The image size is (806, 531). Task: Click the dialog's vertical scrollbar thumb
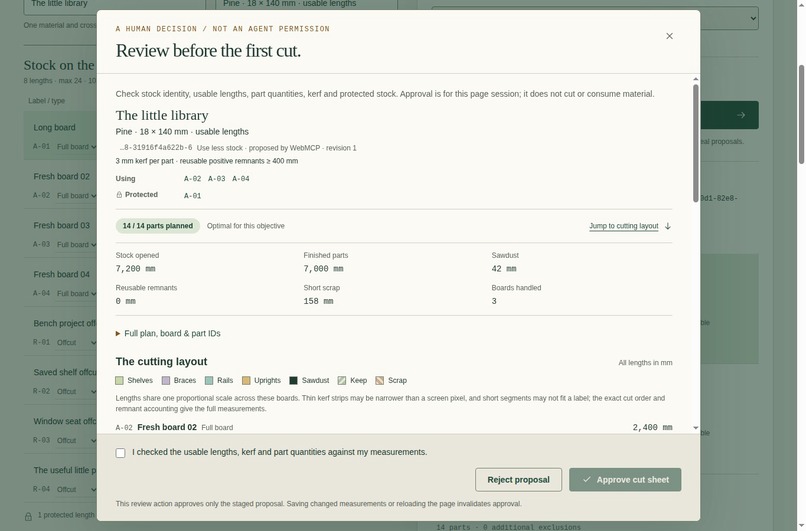[x=695, y=143]
